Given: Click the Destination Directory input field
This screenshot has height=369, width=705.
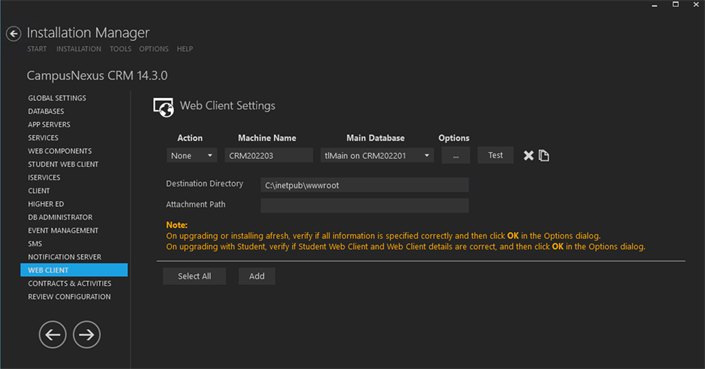Looking at the screenshot, I should [365, 185].
